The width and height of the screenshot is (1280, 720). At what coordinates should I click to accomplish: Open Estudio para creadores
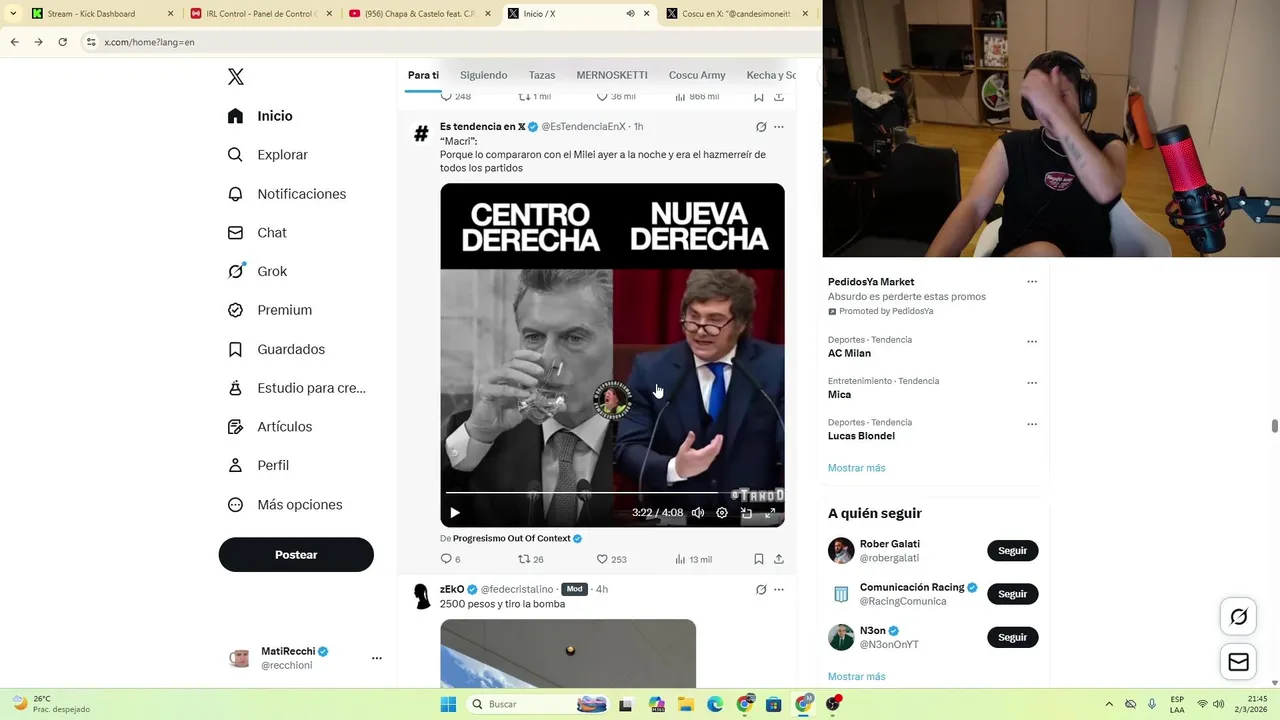[296, 388]
